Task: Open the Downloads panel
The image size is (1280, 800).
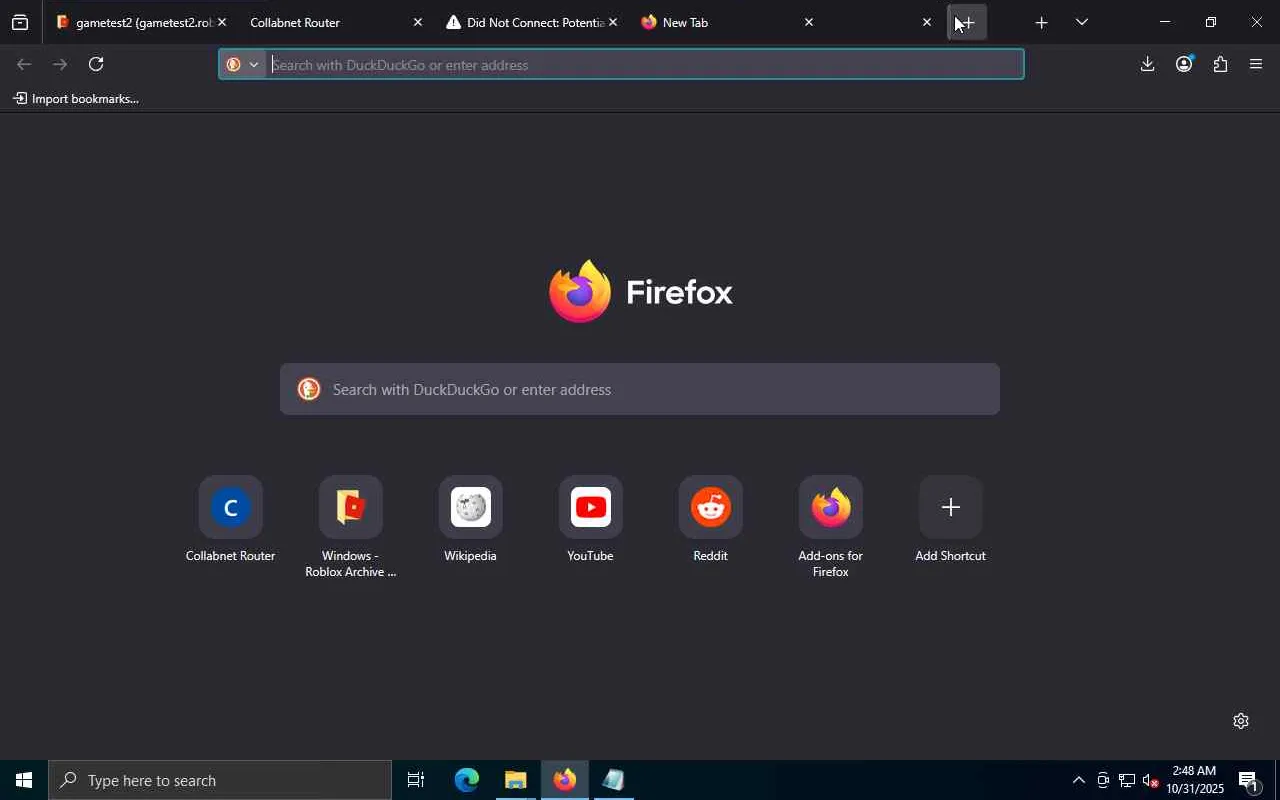Action: click(1147, 65)
